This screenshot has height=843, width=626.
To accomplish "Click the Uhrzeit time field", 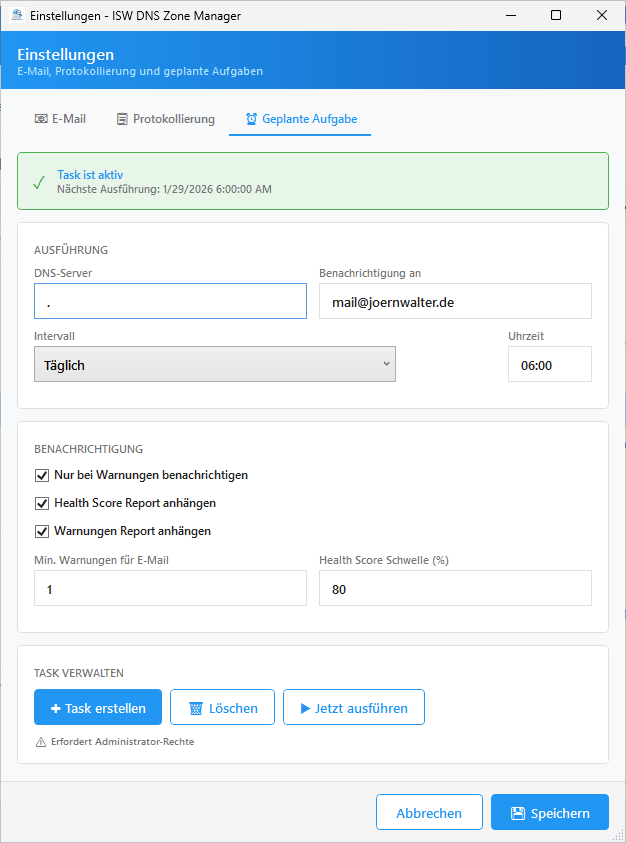I will (549, 365).
